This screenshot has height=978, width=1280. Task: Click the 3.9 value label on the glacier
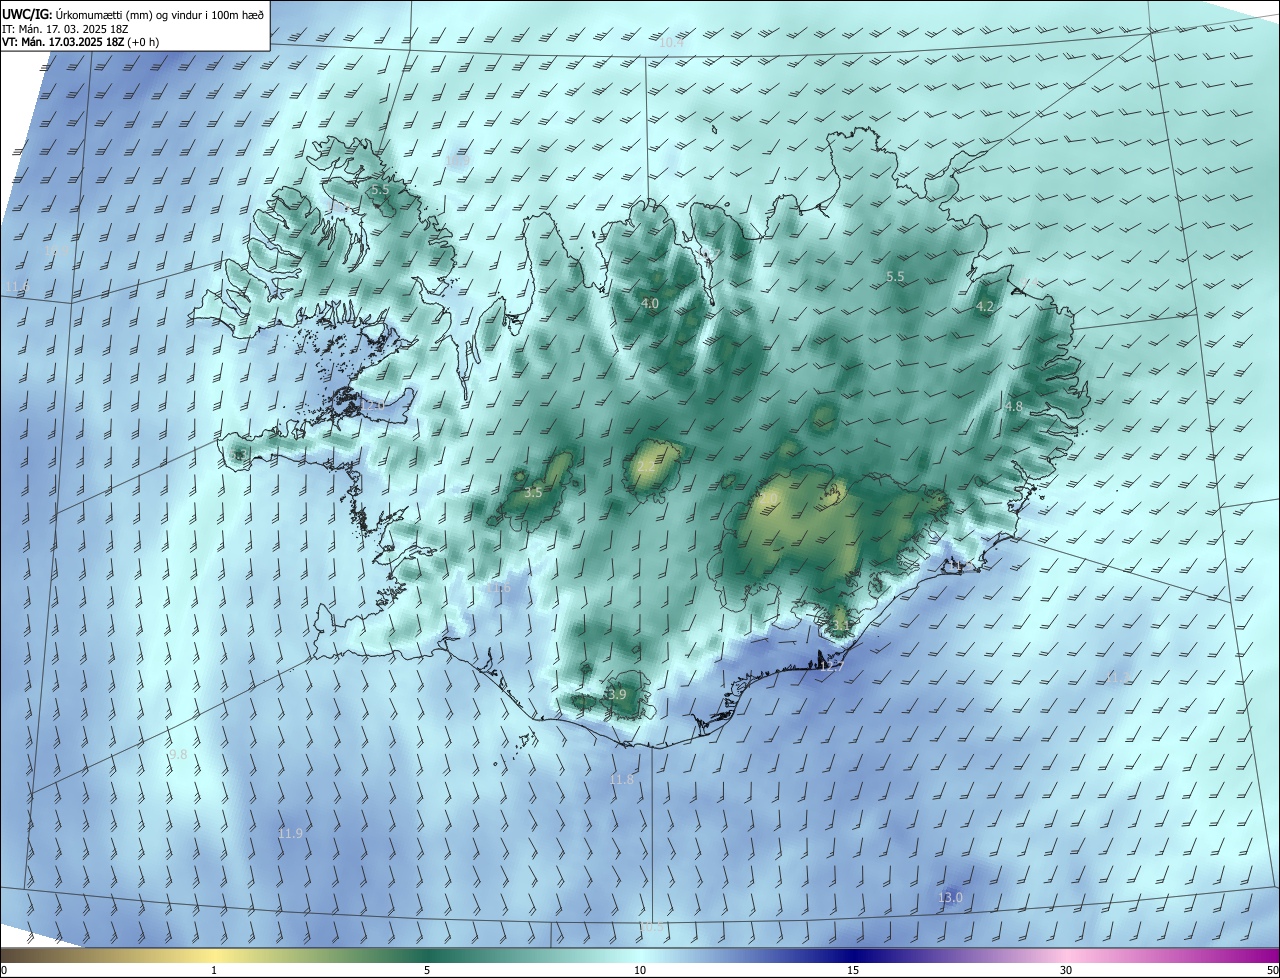[x=616, y=694]
